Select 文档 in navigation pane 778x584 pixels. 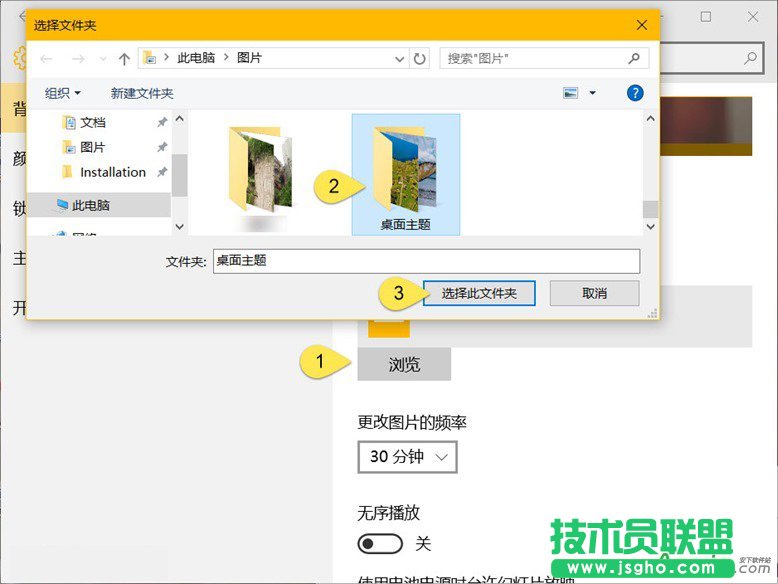click(x=92, y=122)
